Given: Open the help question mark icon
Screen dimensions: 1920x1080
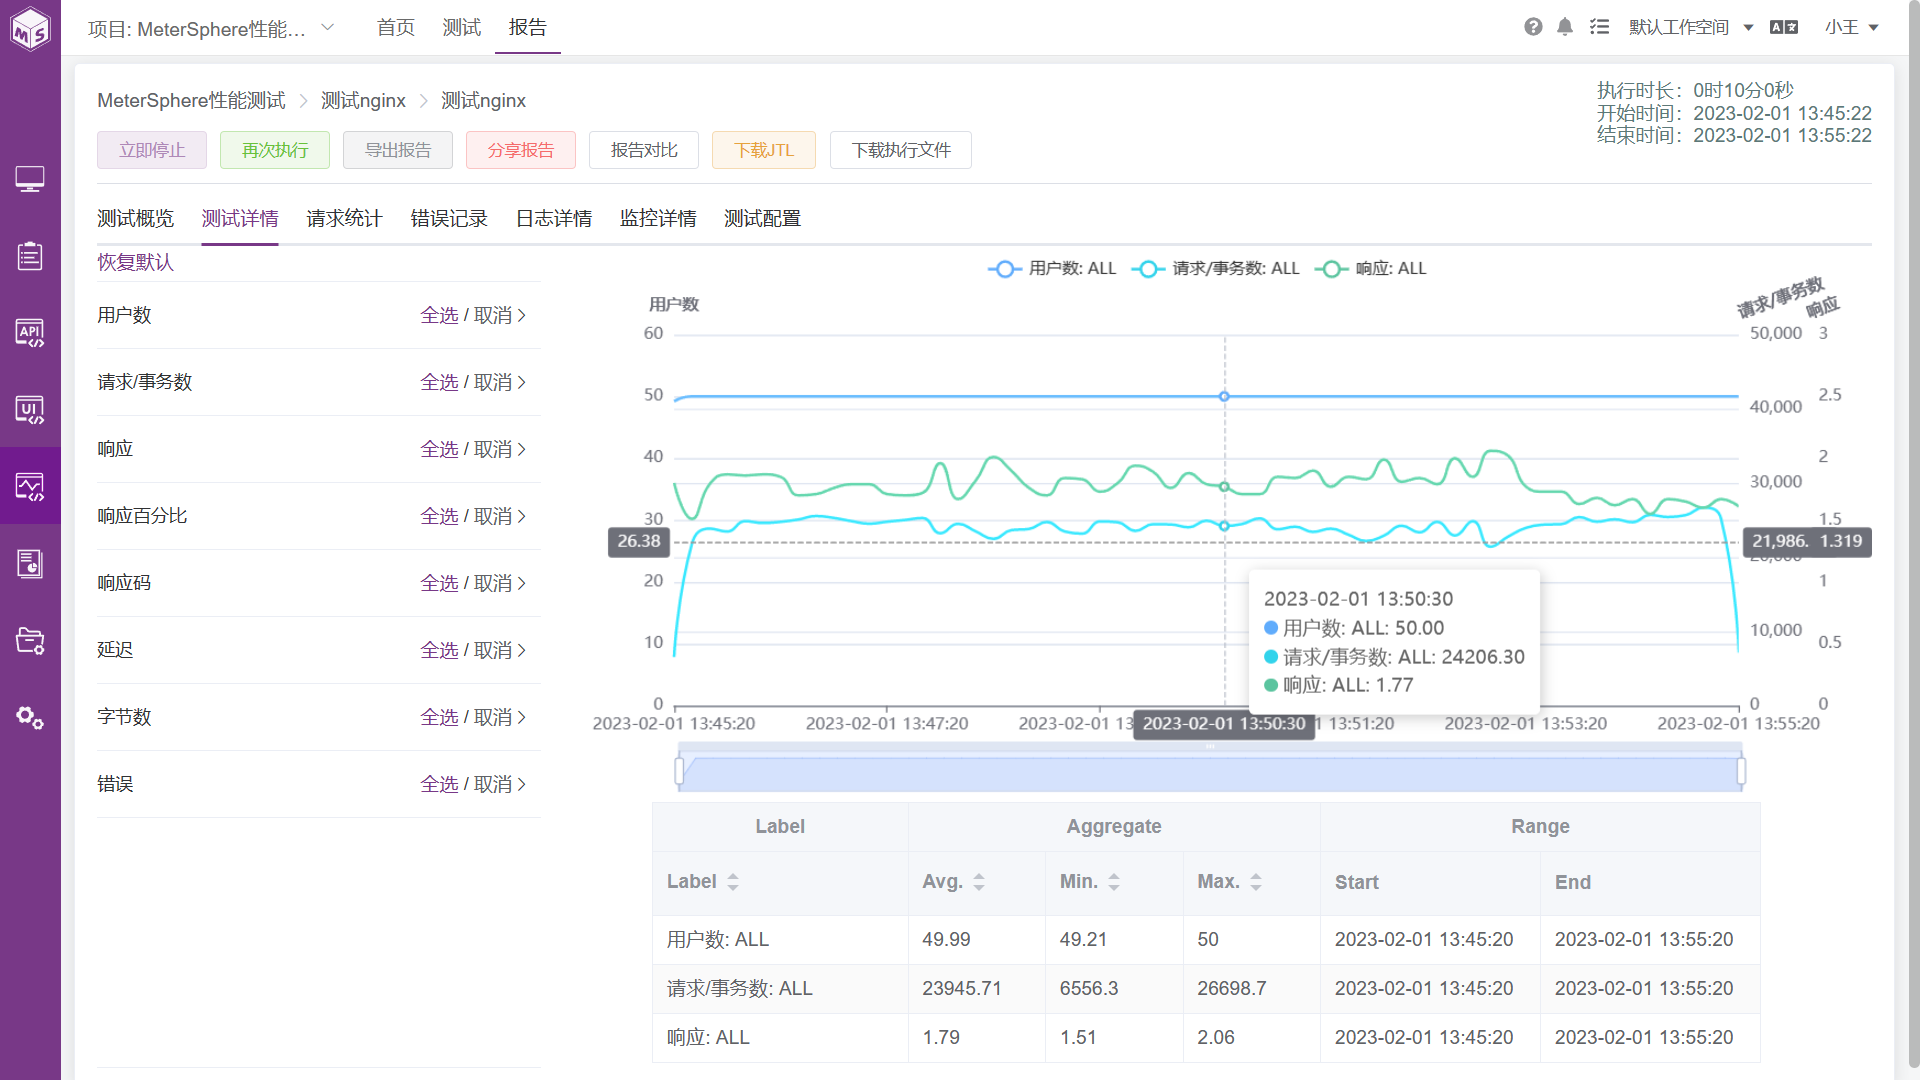Looking at the screenshot, I should (x=1533, y=27).
